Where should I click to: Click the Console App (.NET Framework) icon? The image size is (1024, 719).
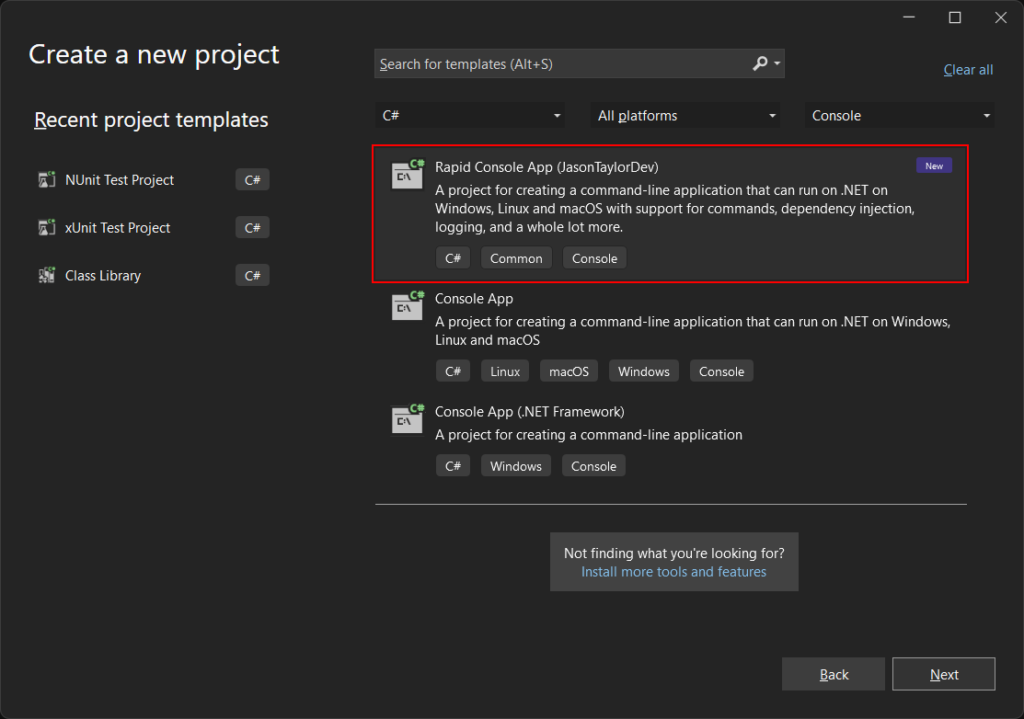tap(407, 420)
